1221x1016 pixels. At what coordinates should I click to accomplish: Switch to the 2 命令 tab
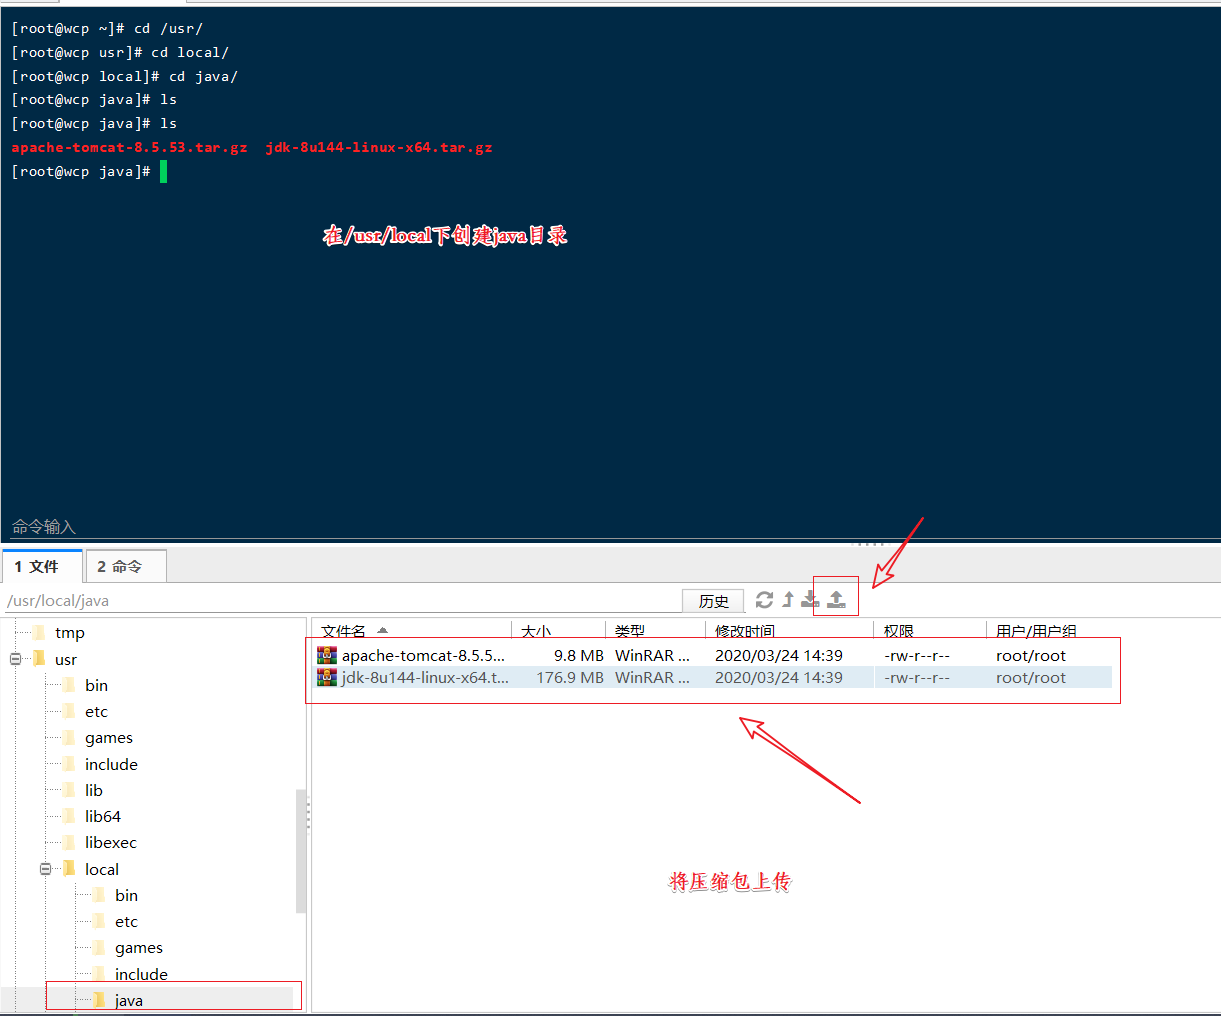coord(126,566)
